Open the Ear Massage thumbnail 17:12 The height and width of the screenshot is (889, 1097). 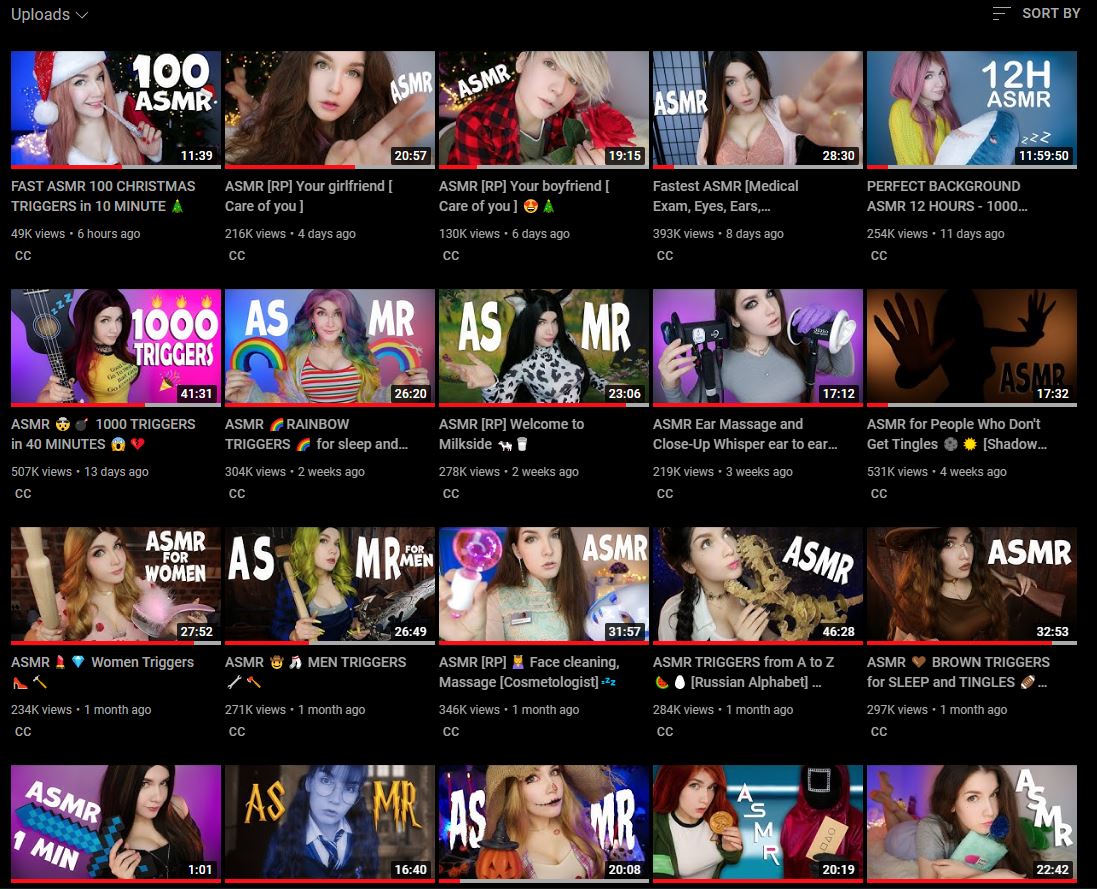758,347
